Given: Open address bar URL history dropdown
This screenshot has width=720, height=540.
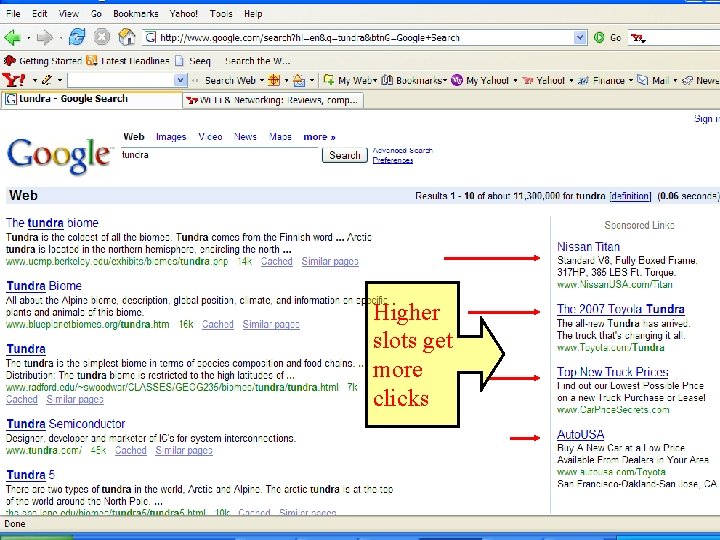Looking at the screenshot, I should [580, 38].
